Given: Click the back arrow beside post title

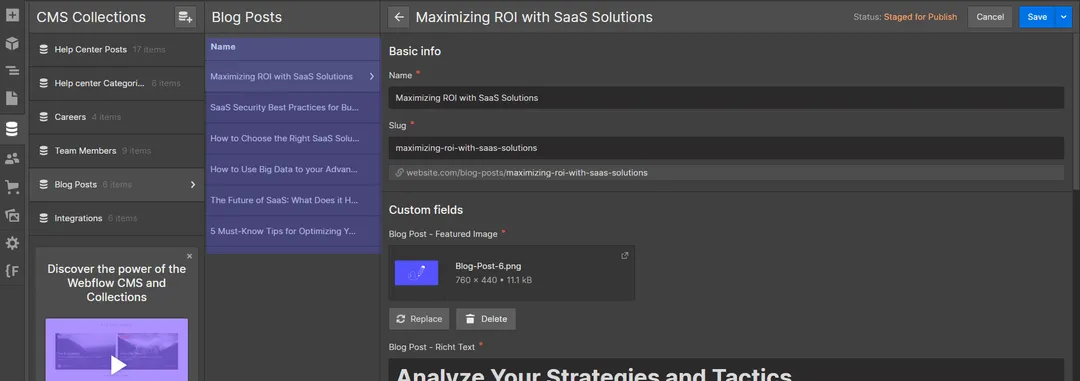Looking at the screenshot, I should pyautogui.click(x=399, y=17).
